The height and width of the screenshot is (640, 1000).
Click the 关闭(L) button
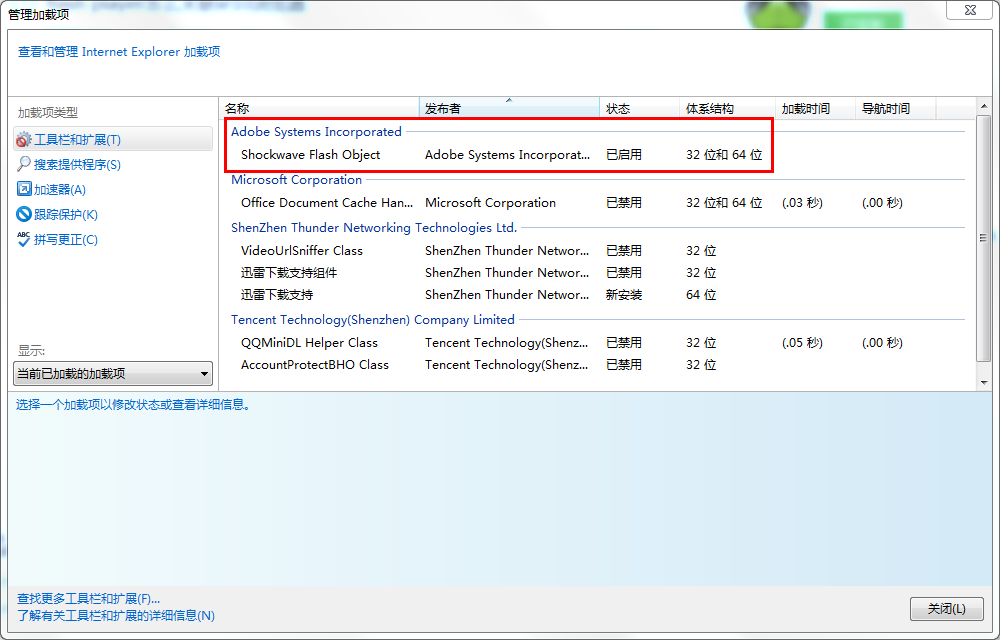click(946, 609)
